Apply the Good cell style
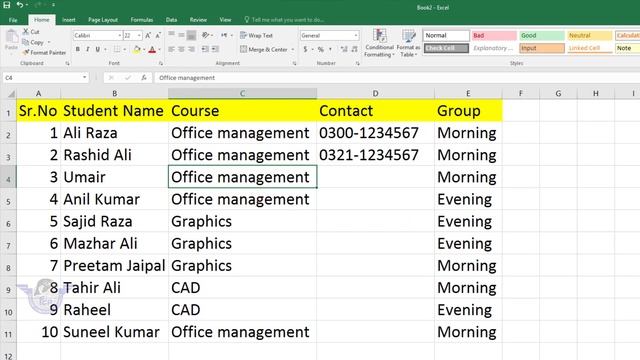 (x=542, y=36)
